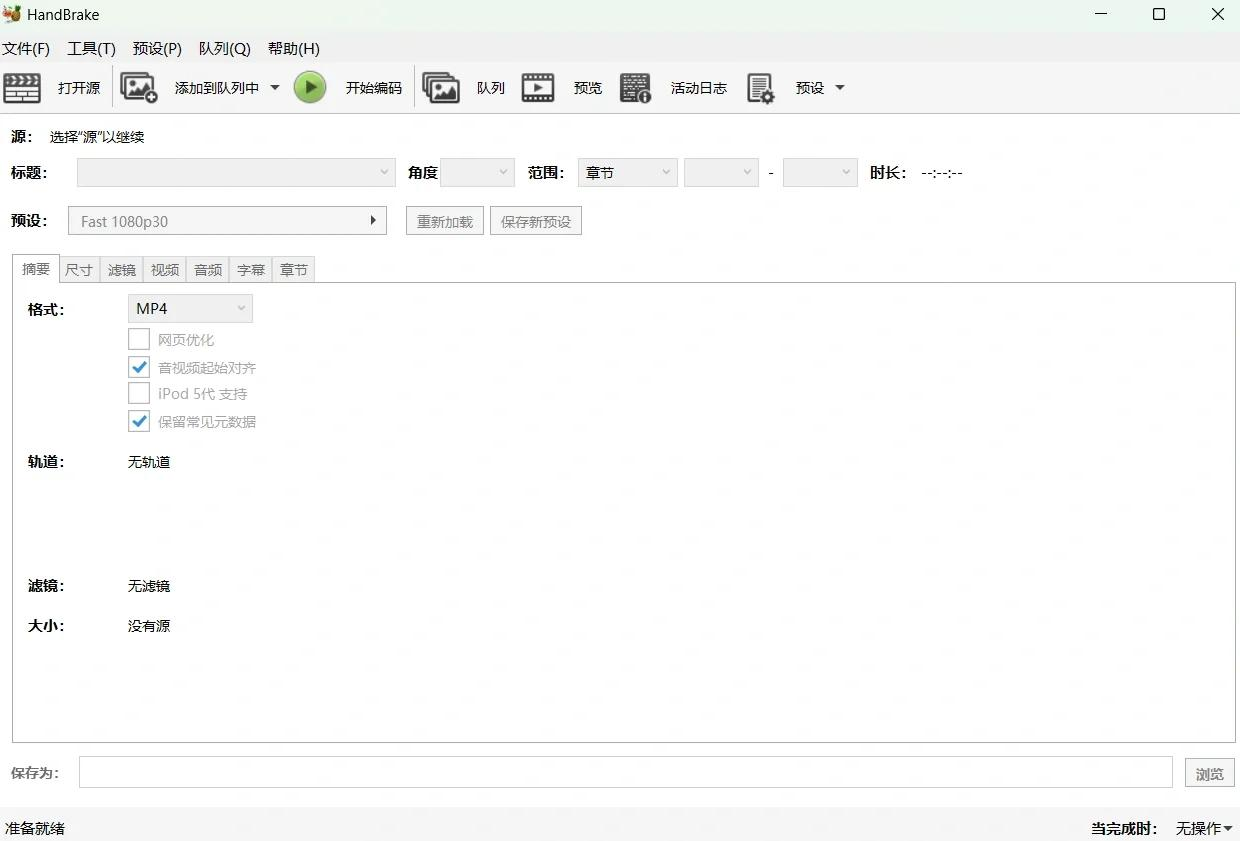Click the 浏览 browse button

click(1210, 773)
